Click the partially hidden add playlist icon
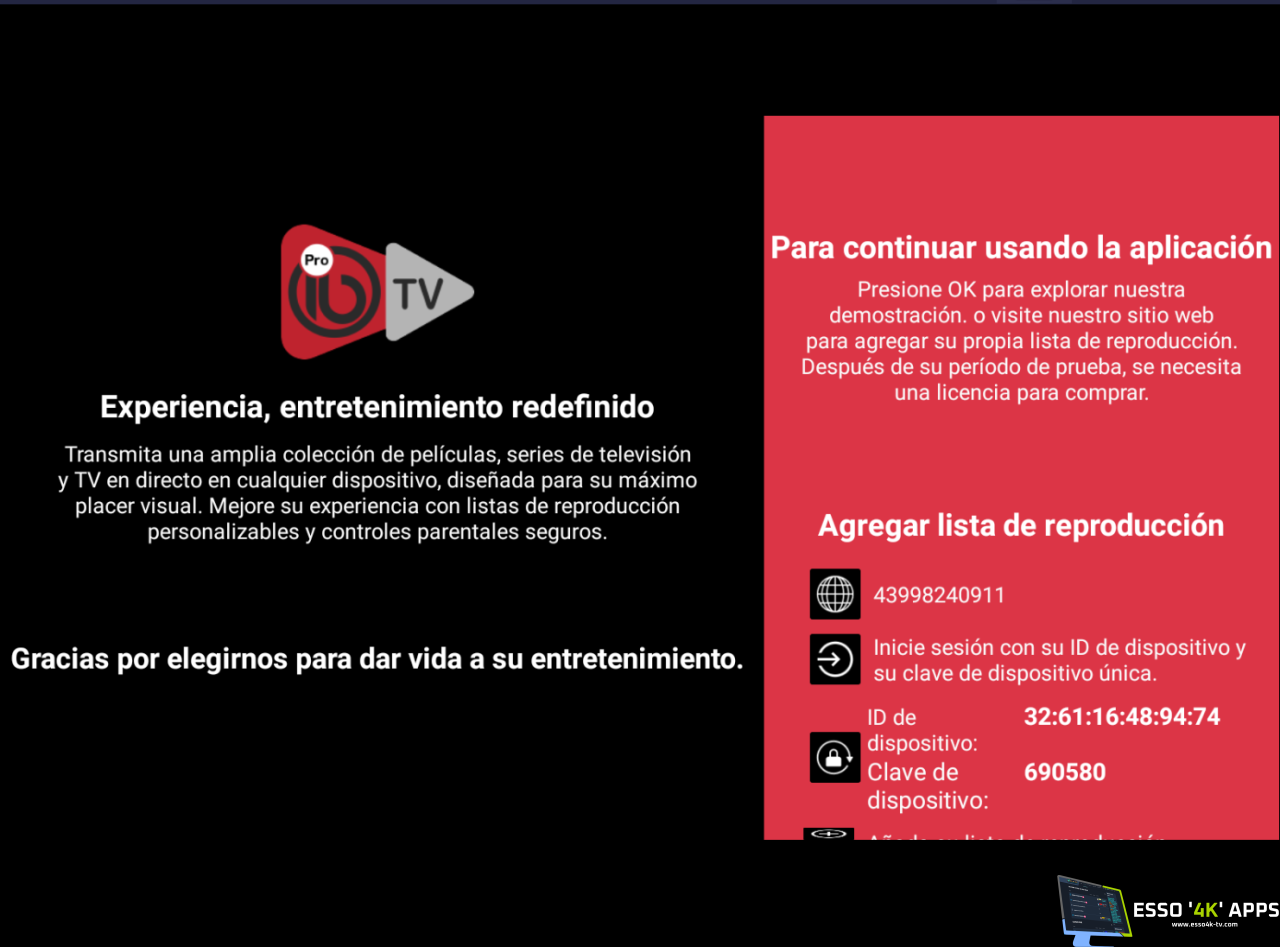The image size is (1280, 947). point(829,833)
